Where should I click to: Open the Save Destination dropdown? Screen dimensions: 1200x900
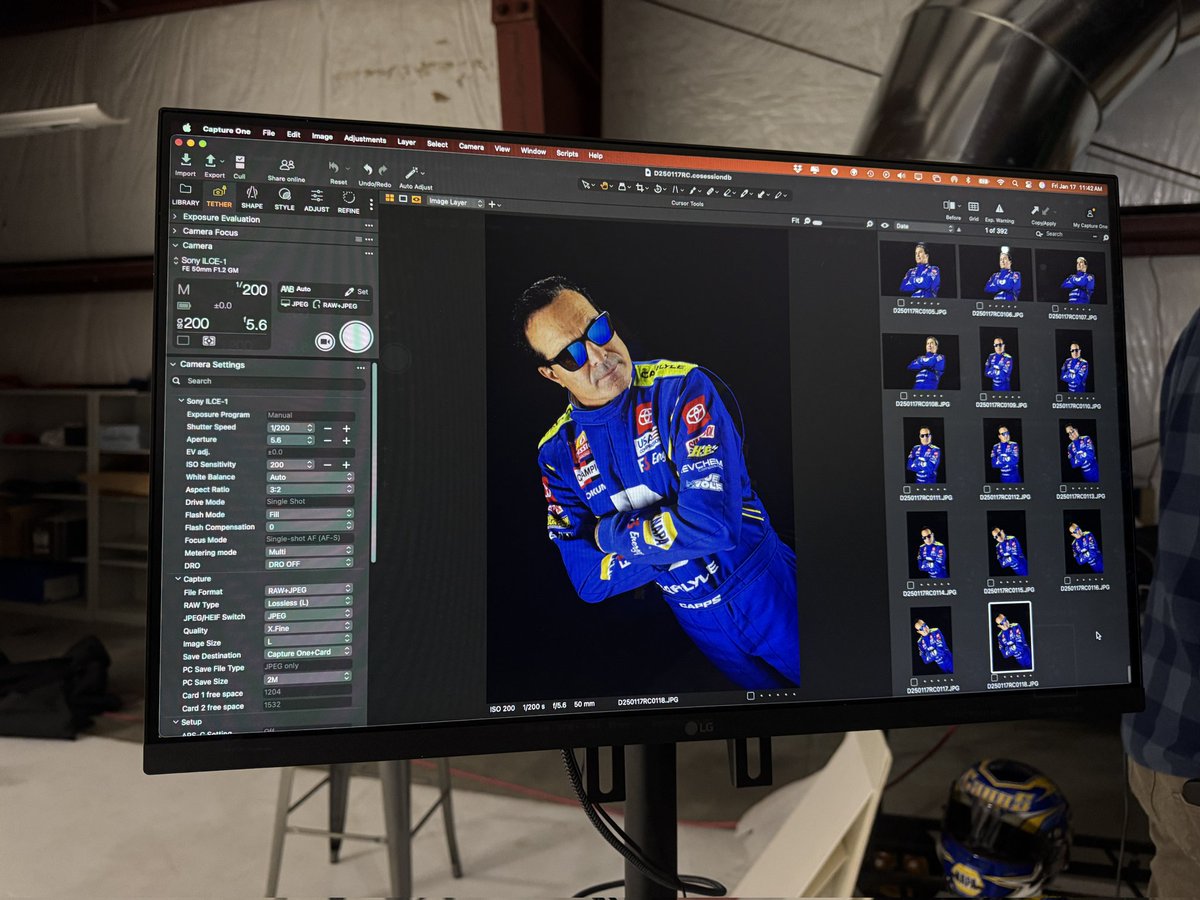[308, 652]
